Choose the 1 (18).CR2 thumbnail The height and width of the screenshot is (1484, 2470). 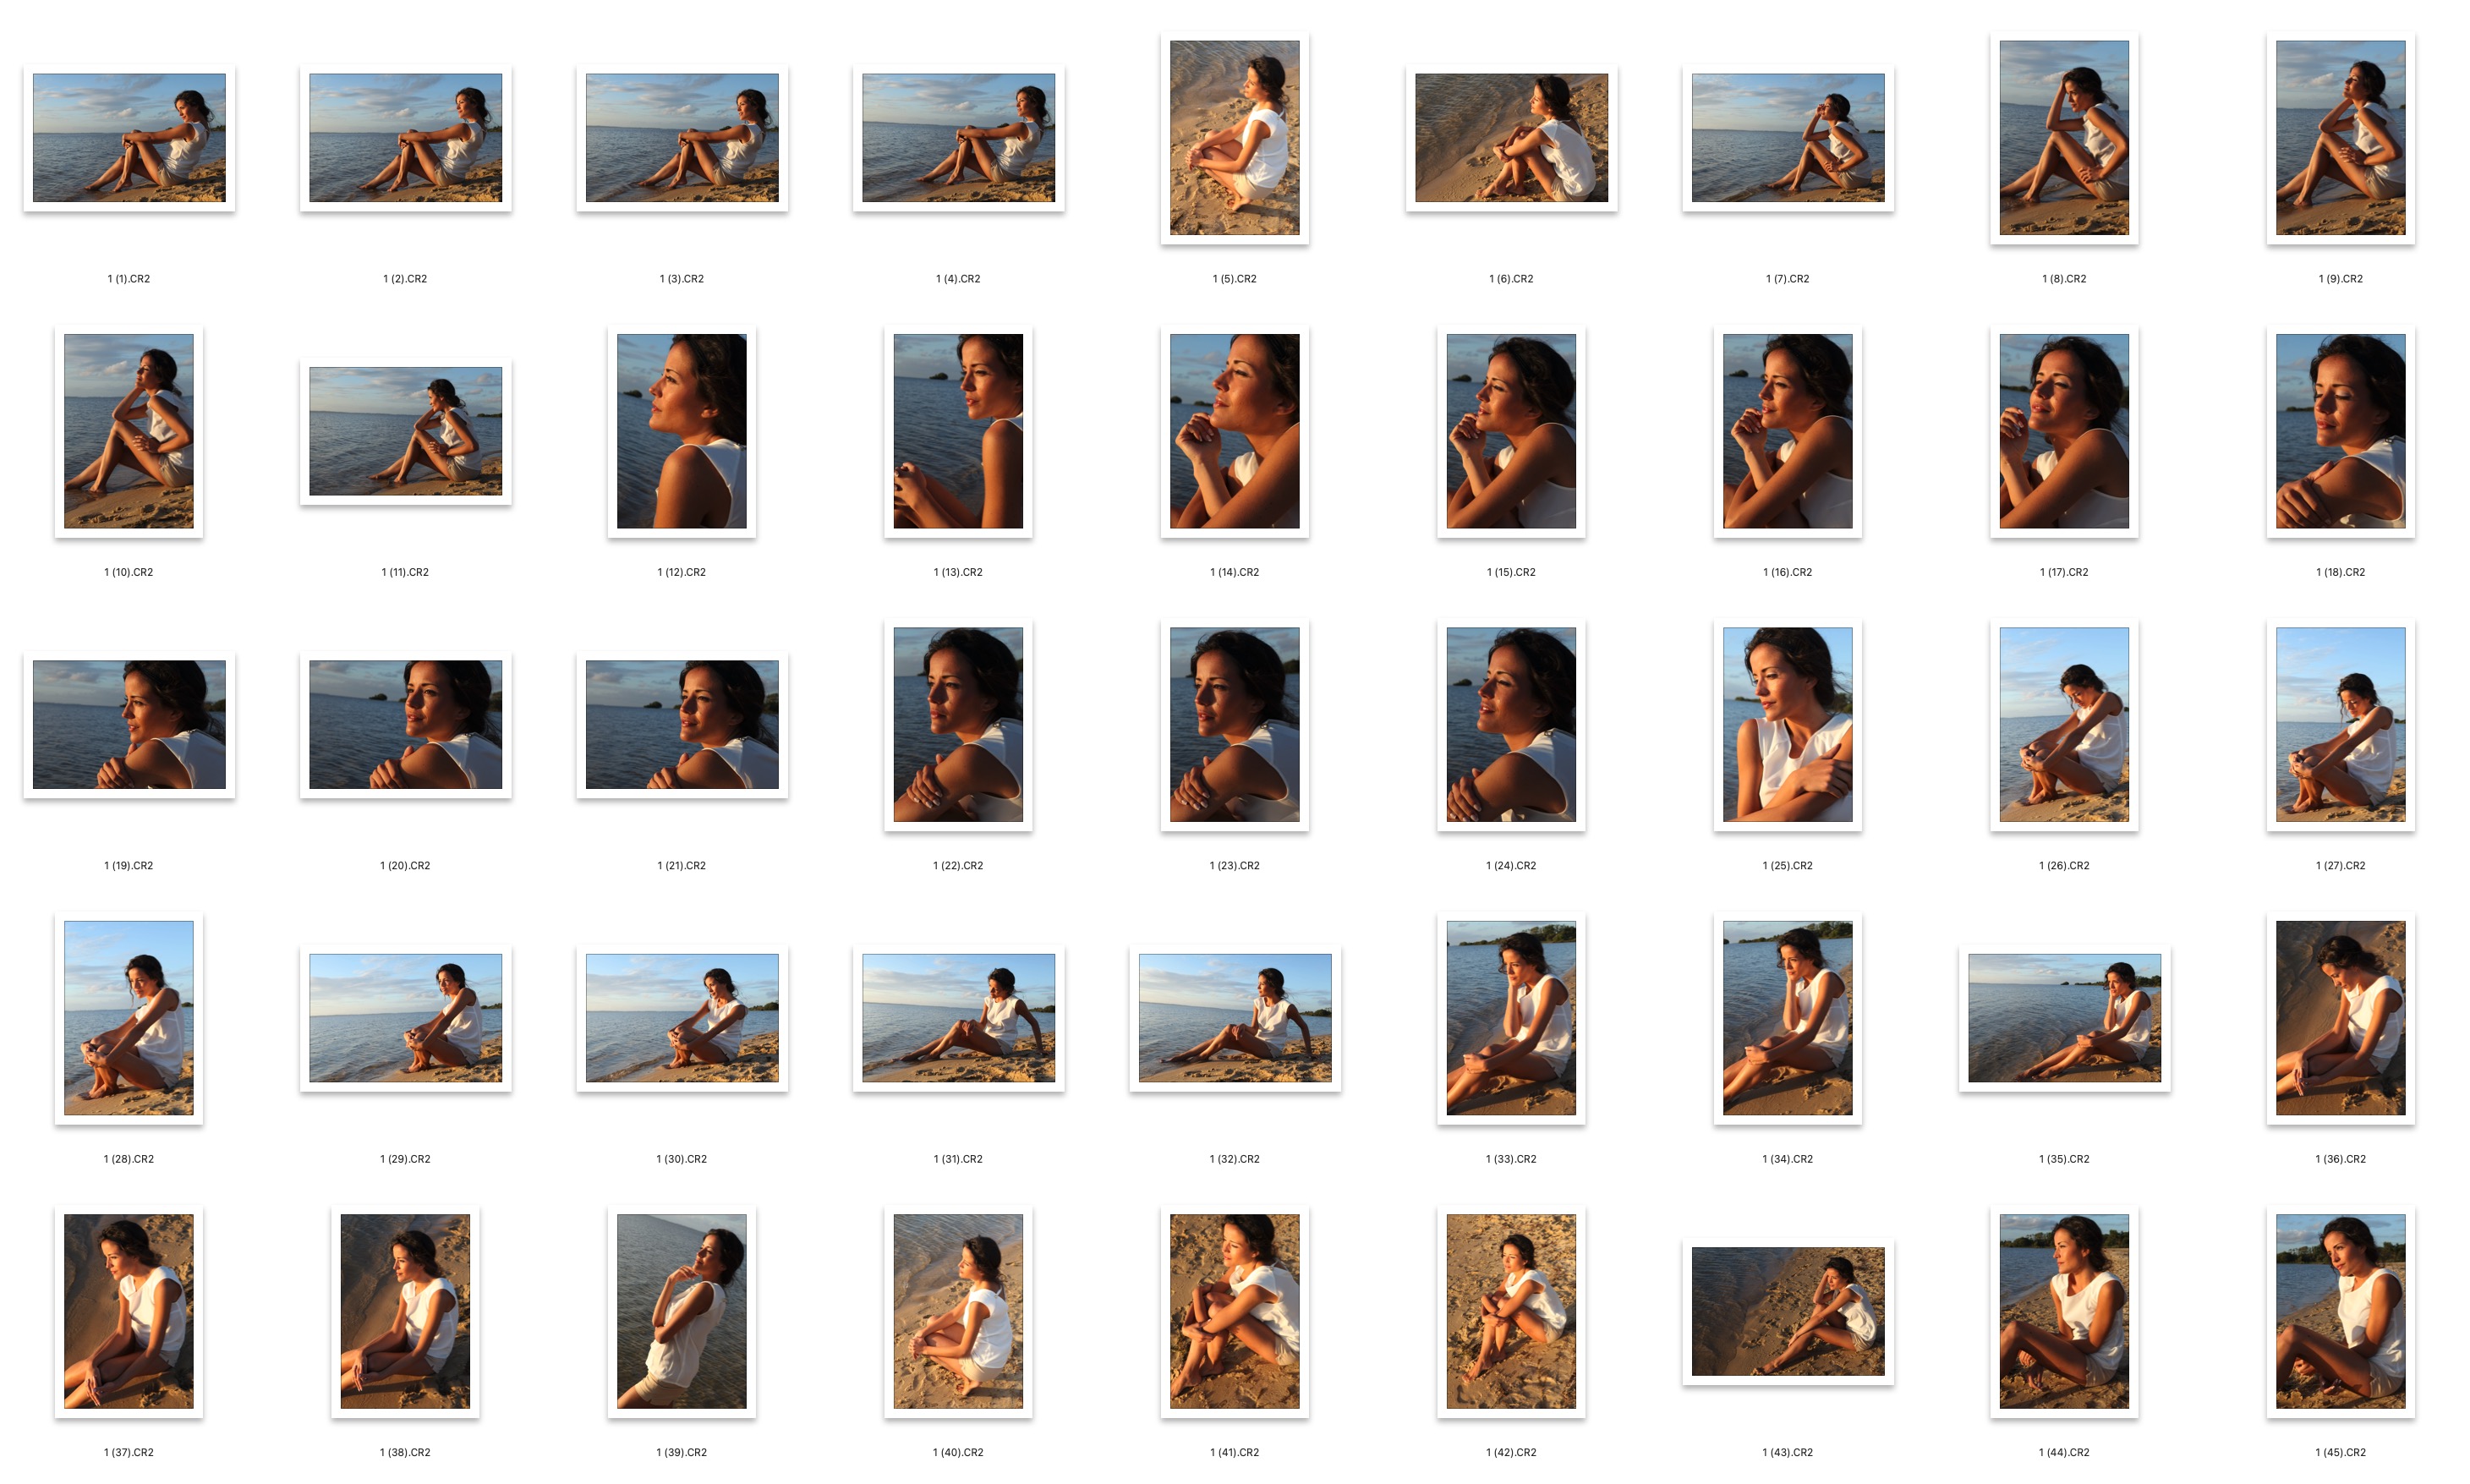pyautogui.click(x=2340, y=431)
